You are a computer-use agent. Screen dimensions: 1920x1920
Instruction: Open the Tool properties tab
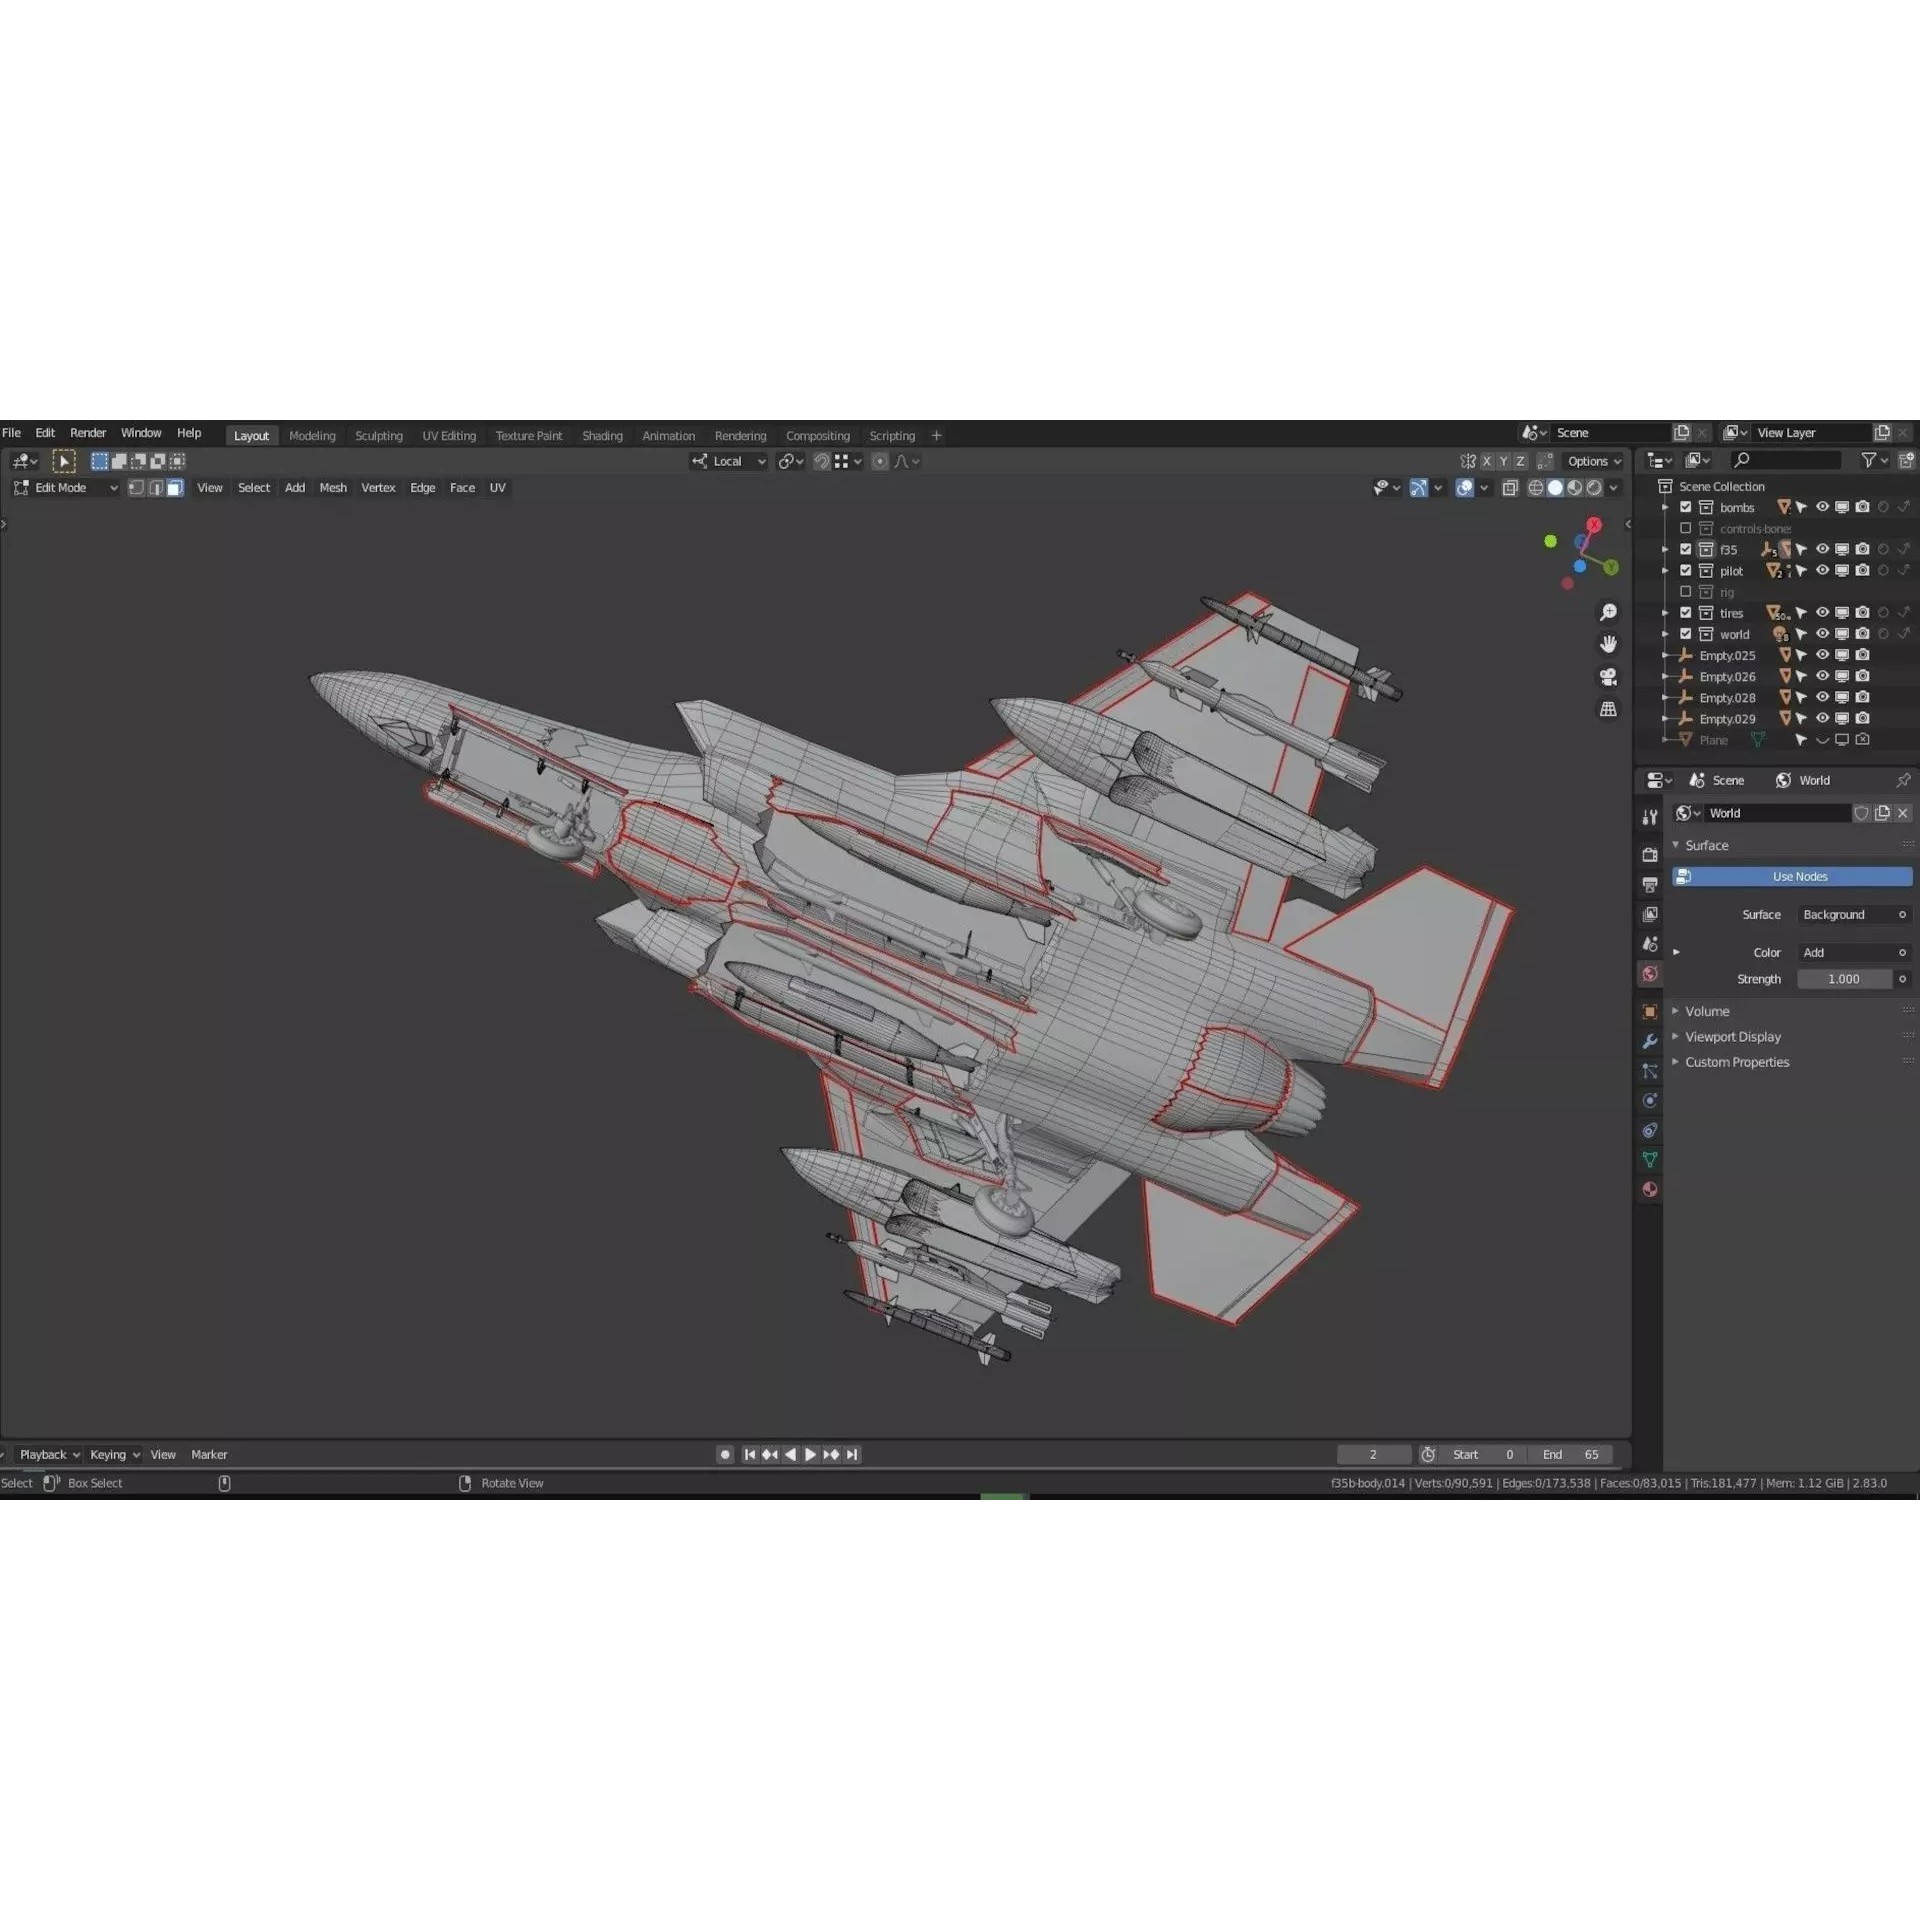(1650, 817)
